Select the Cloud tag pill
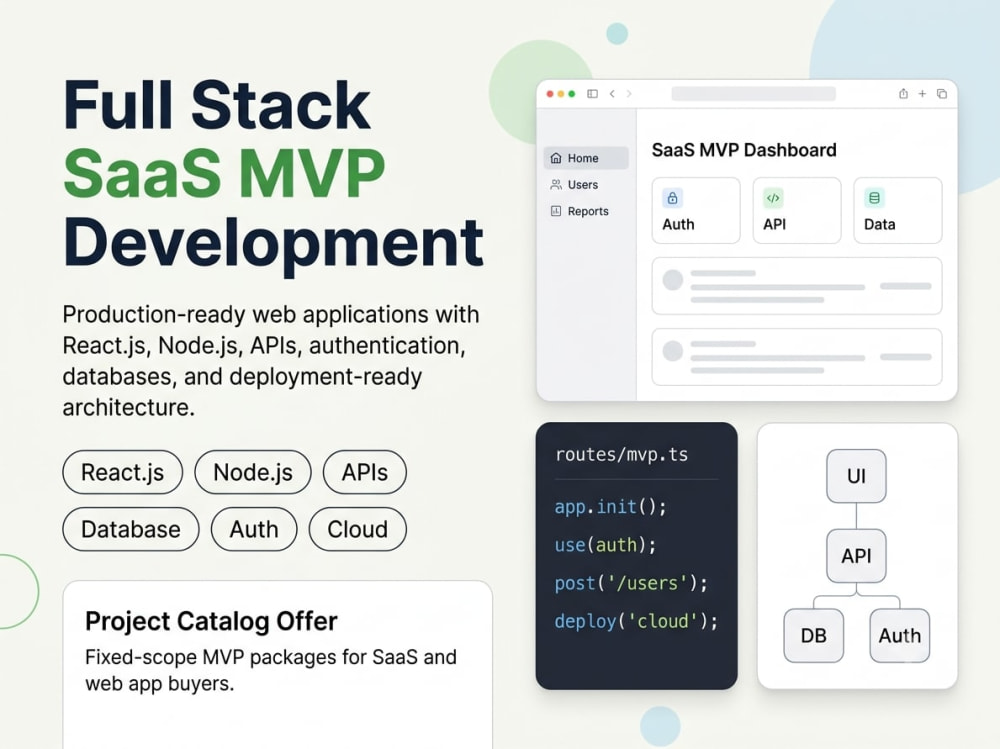 [x=358, y=529]
